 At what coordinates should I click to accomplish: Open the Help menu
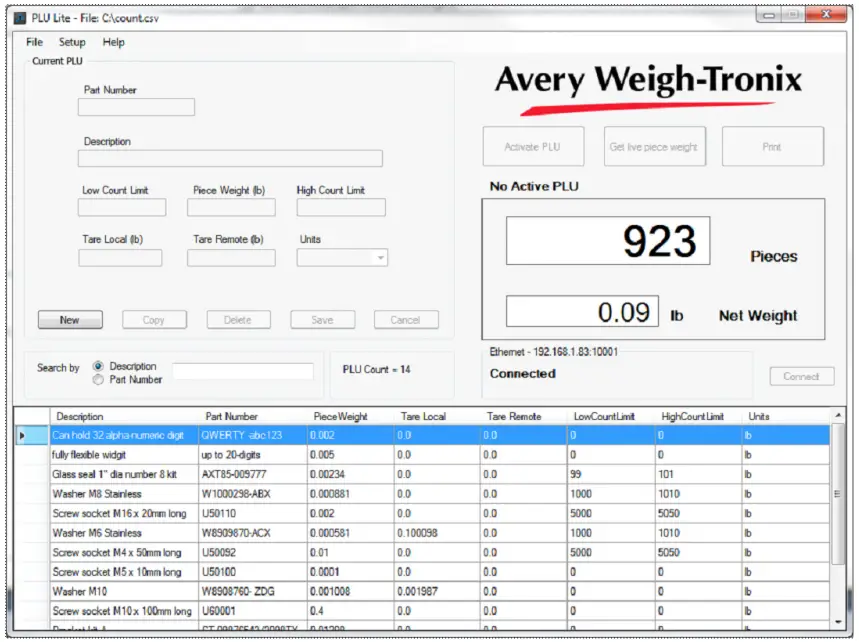(112, 42)
